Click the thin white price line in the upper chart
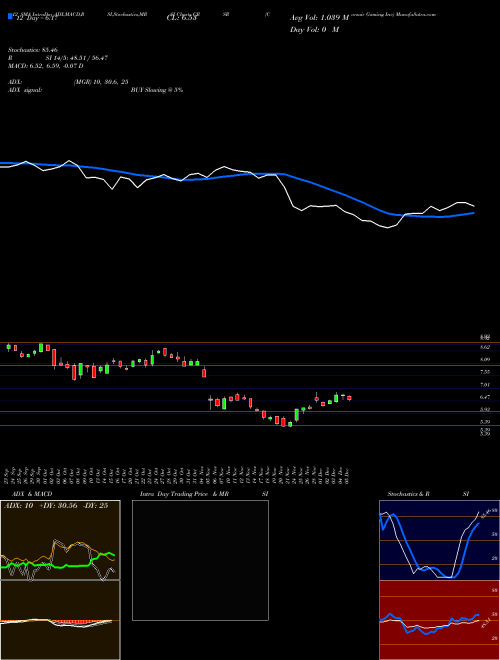 (290, 198)
